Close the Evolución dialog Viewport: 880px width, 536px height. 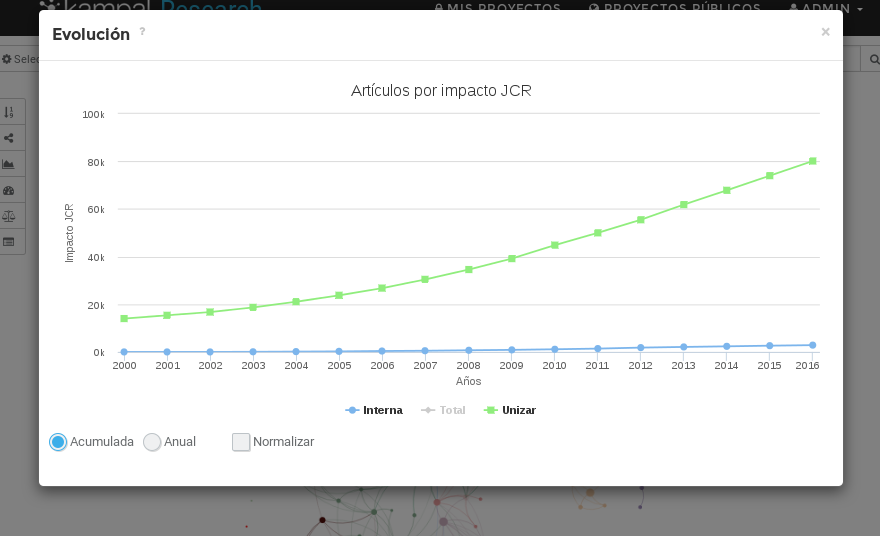pyautogui.click(x=825, y=32)
